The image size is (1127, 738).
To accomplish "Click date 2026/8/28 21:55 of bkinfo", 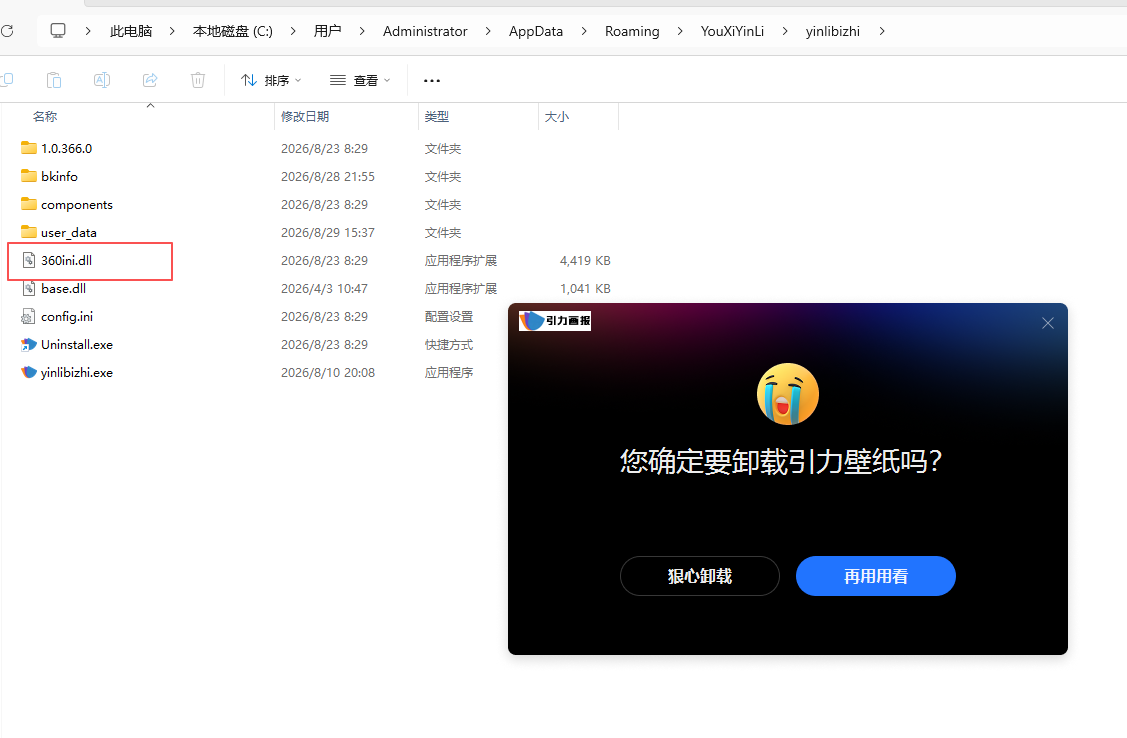I will pos(328,176).
